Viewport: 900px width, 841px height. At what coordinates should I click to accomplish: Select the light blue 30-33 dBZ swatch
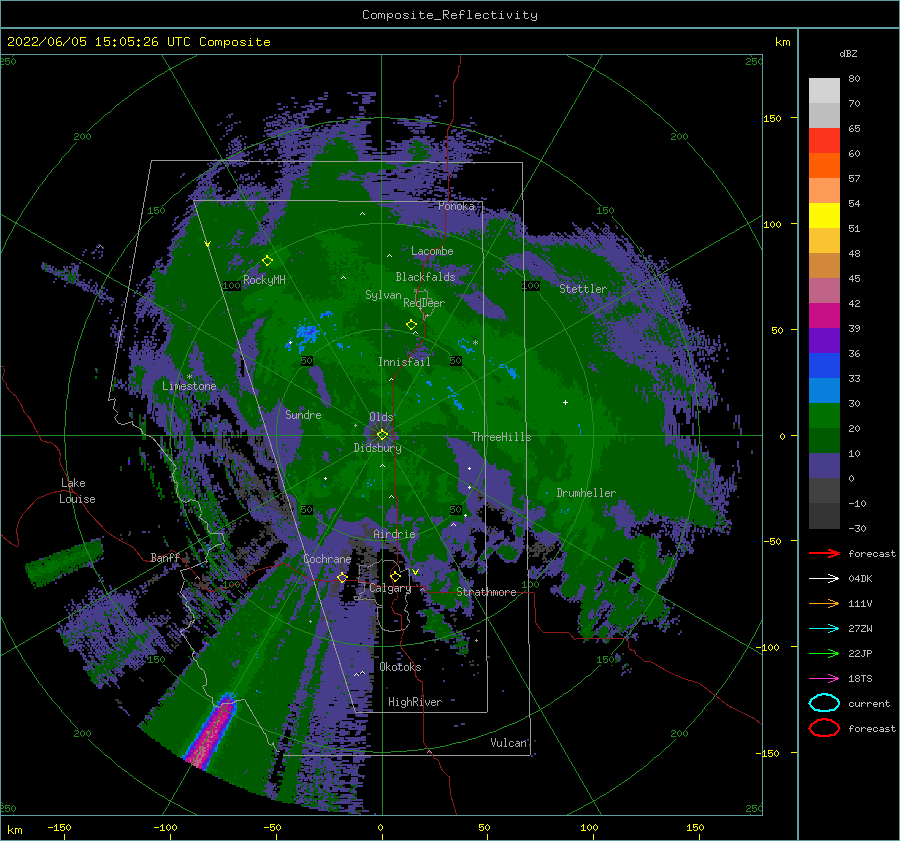click(824, 390)
